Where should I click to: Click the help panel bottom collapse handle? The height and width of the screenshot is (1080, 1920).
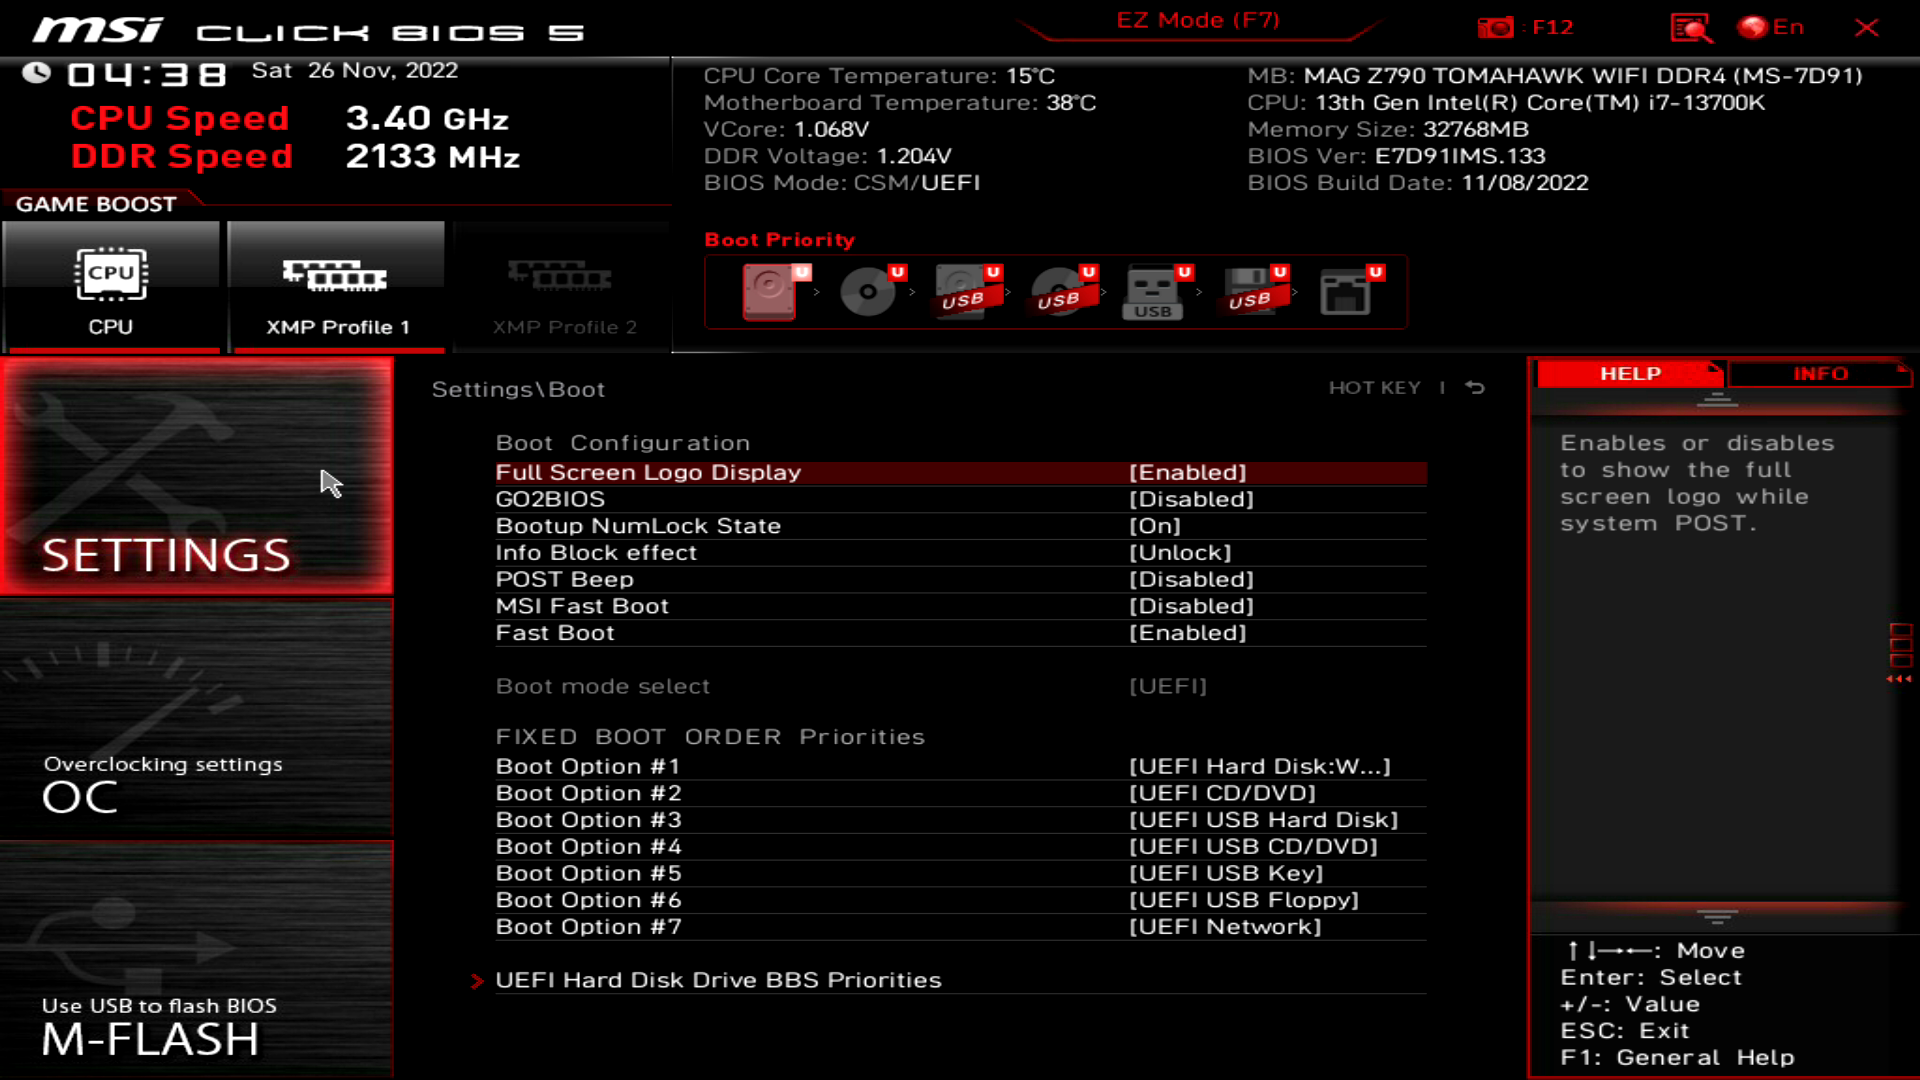tap(1717, 916)
